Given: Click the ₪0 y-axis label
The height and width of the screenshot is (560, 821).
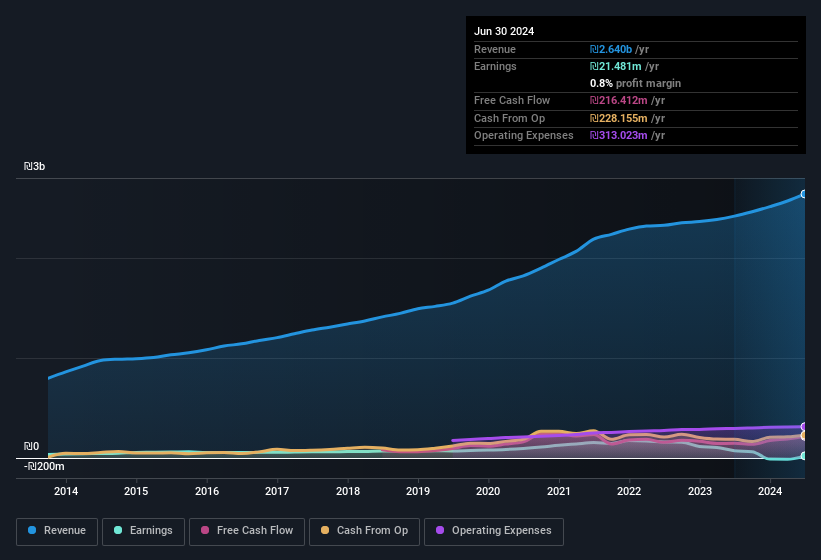Looking at the screenshot, I should point(31,446).
